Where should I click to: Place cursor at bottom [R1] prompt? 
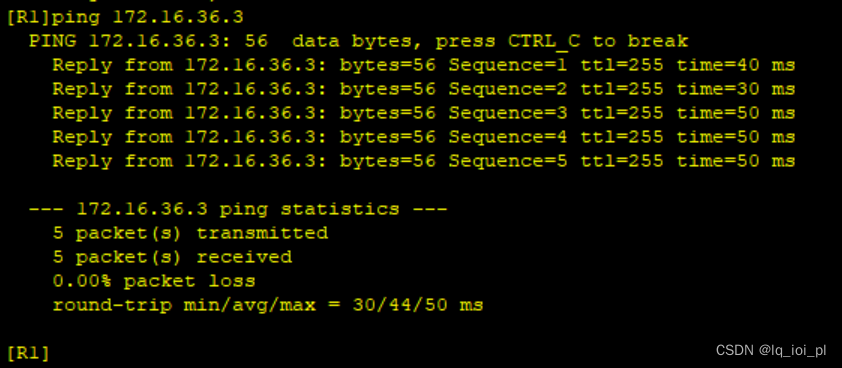[28, 353]
